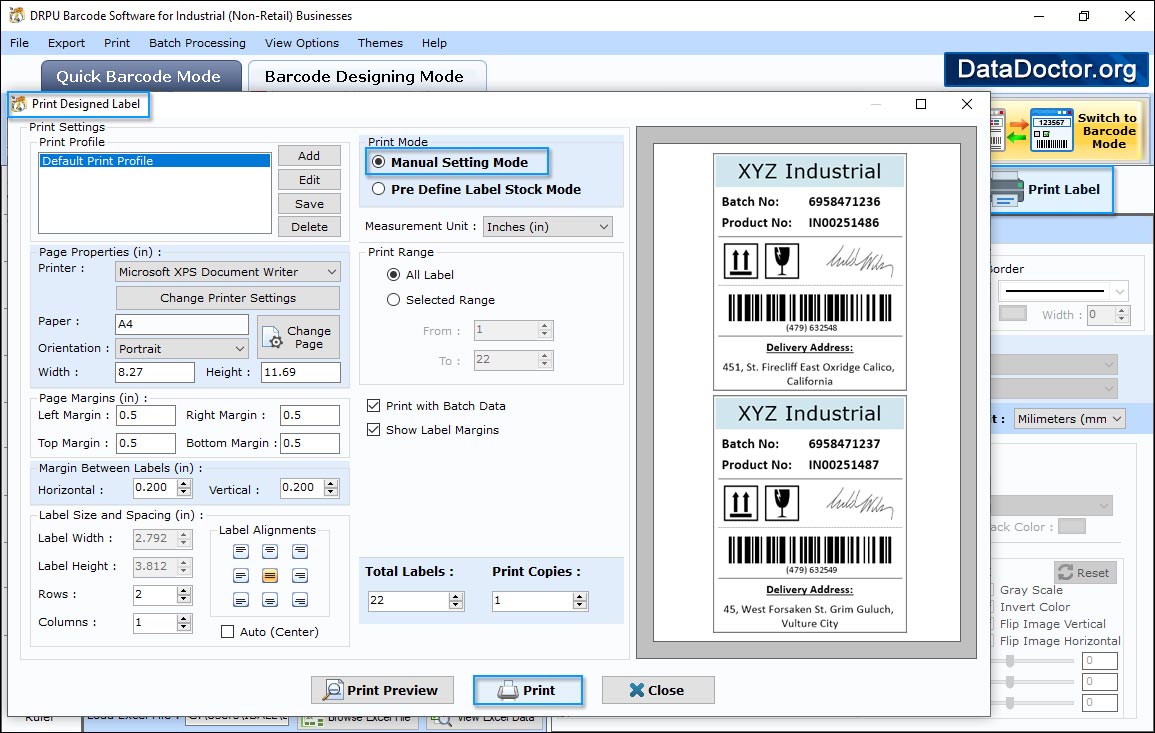
Task: Click the Back Color swatch
Action: (x=1072, y=526)
